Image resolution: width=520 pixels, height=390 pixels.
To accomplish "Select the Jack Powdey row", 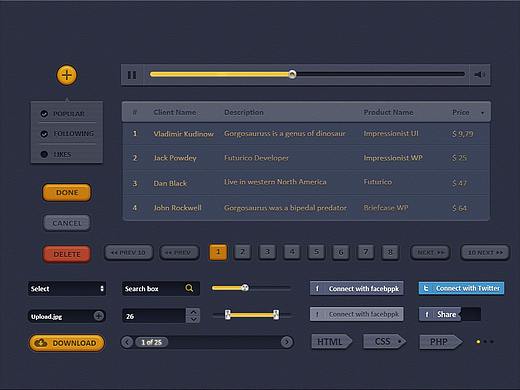I will tap(306, 158).
